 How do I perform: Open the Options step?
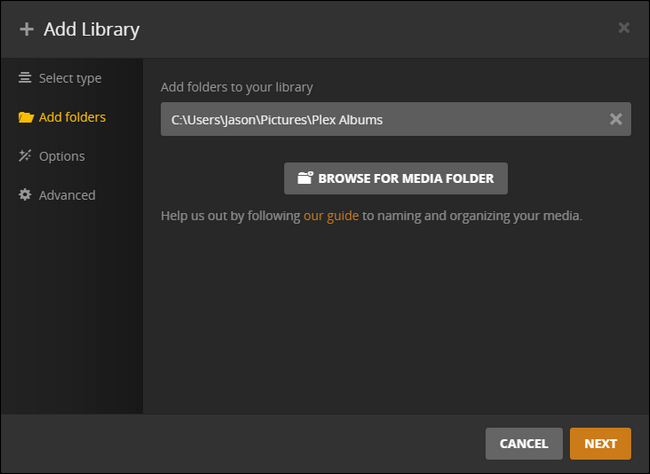coord(62,156)
